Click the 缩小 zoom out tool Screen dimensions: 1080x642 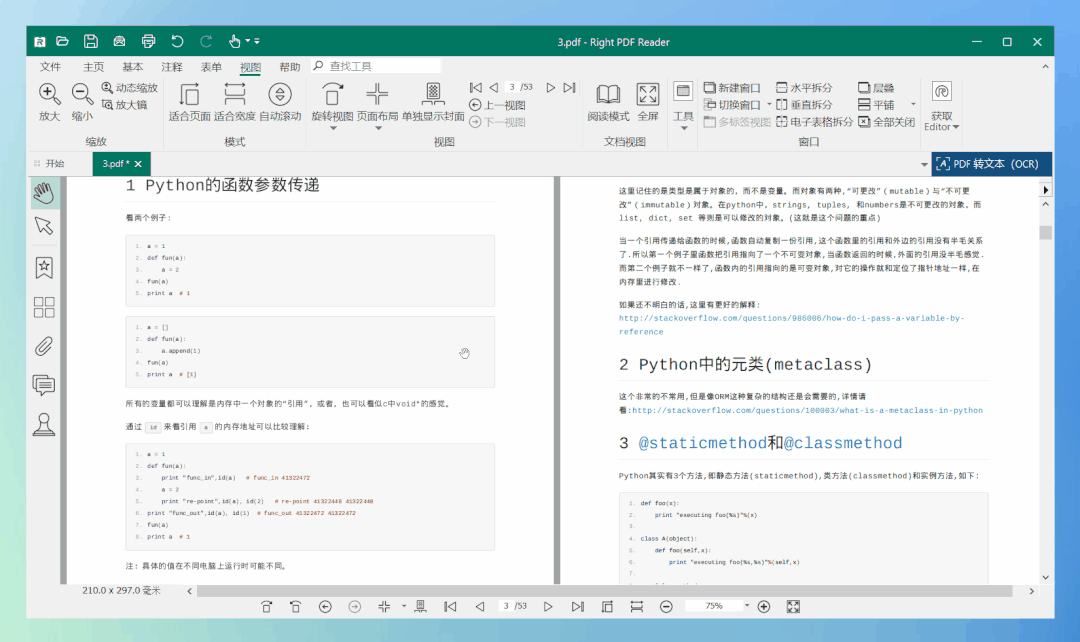82,102
